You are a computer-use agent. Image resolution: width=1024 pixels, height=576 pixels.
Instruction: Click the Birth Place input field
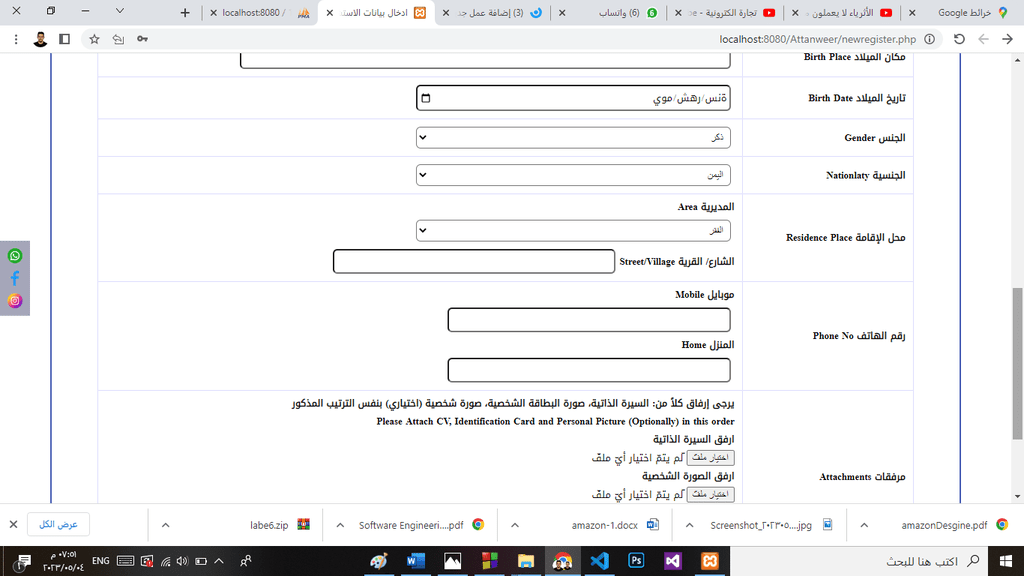pos(485,61)
